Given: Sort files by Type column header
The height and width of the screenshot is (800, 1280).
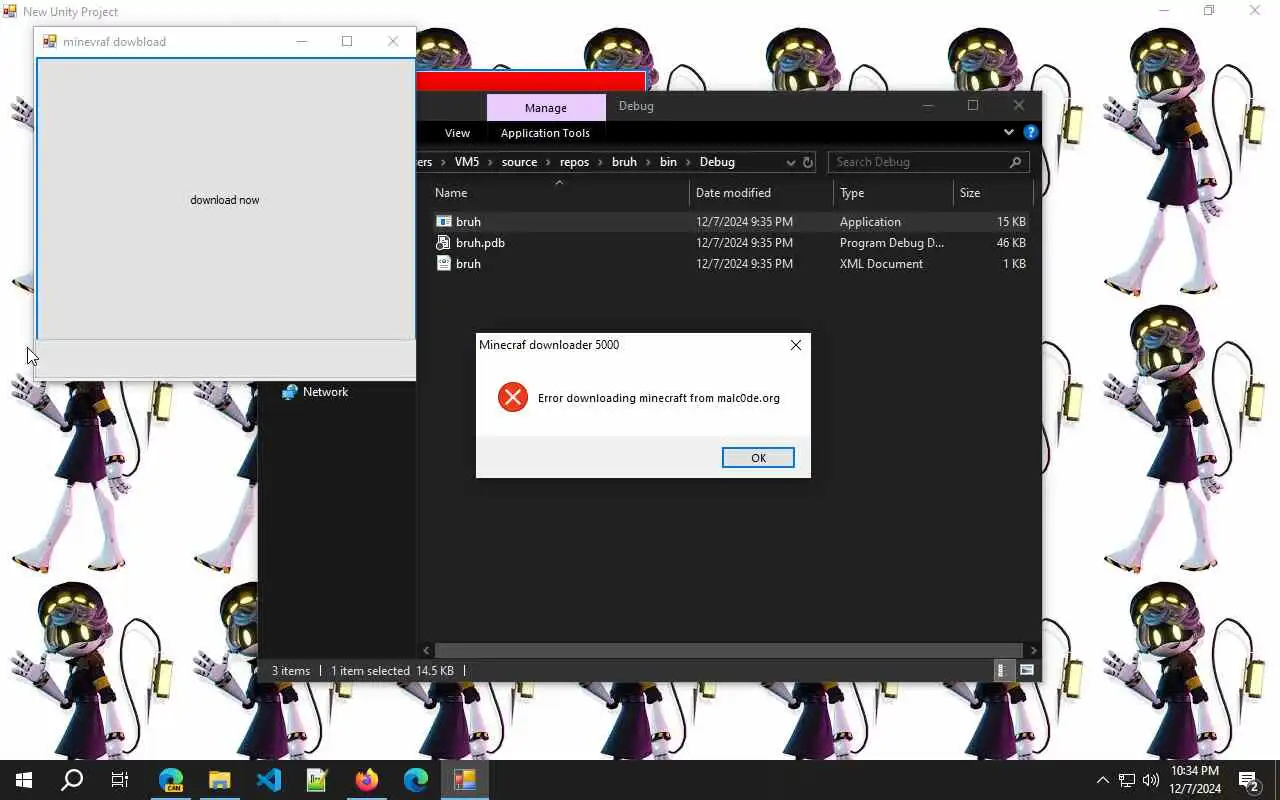Looking at the screenshot, I should pos(893,193).
